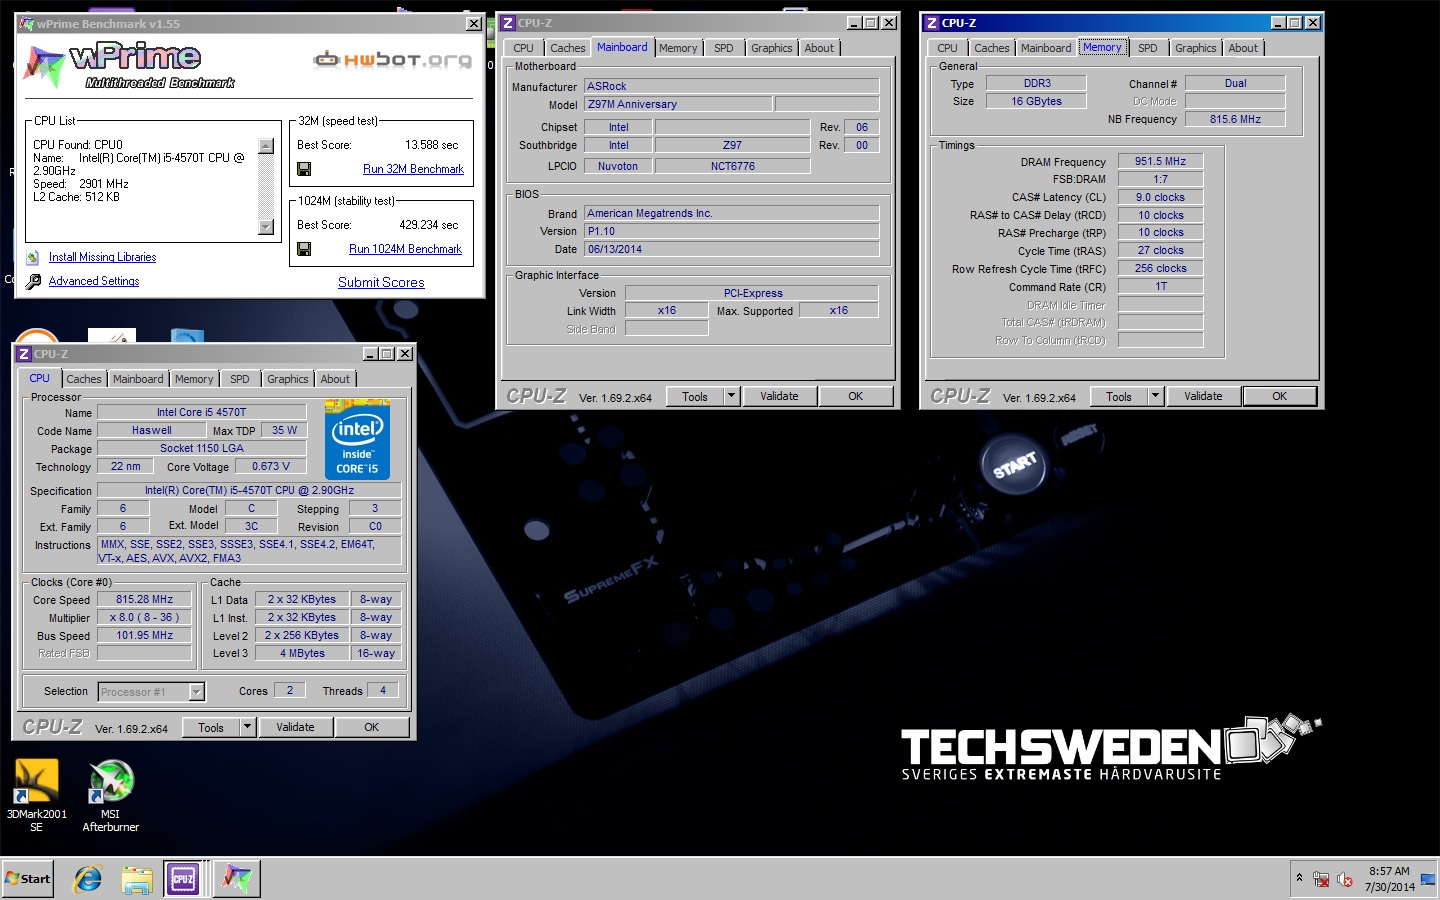Click the Install Missing Libraries icon

[33, 257]
